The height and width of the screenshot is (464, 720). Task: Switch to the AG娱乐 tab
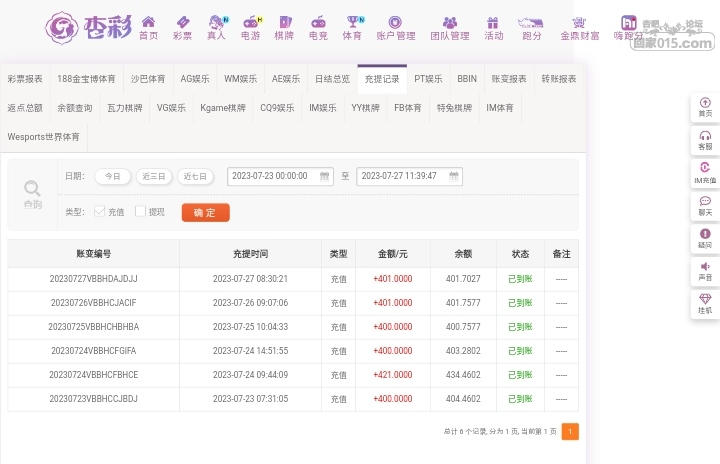(x=195, y=79)
